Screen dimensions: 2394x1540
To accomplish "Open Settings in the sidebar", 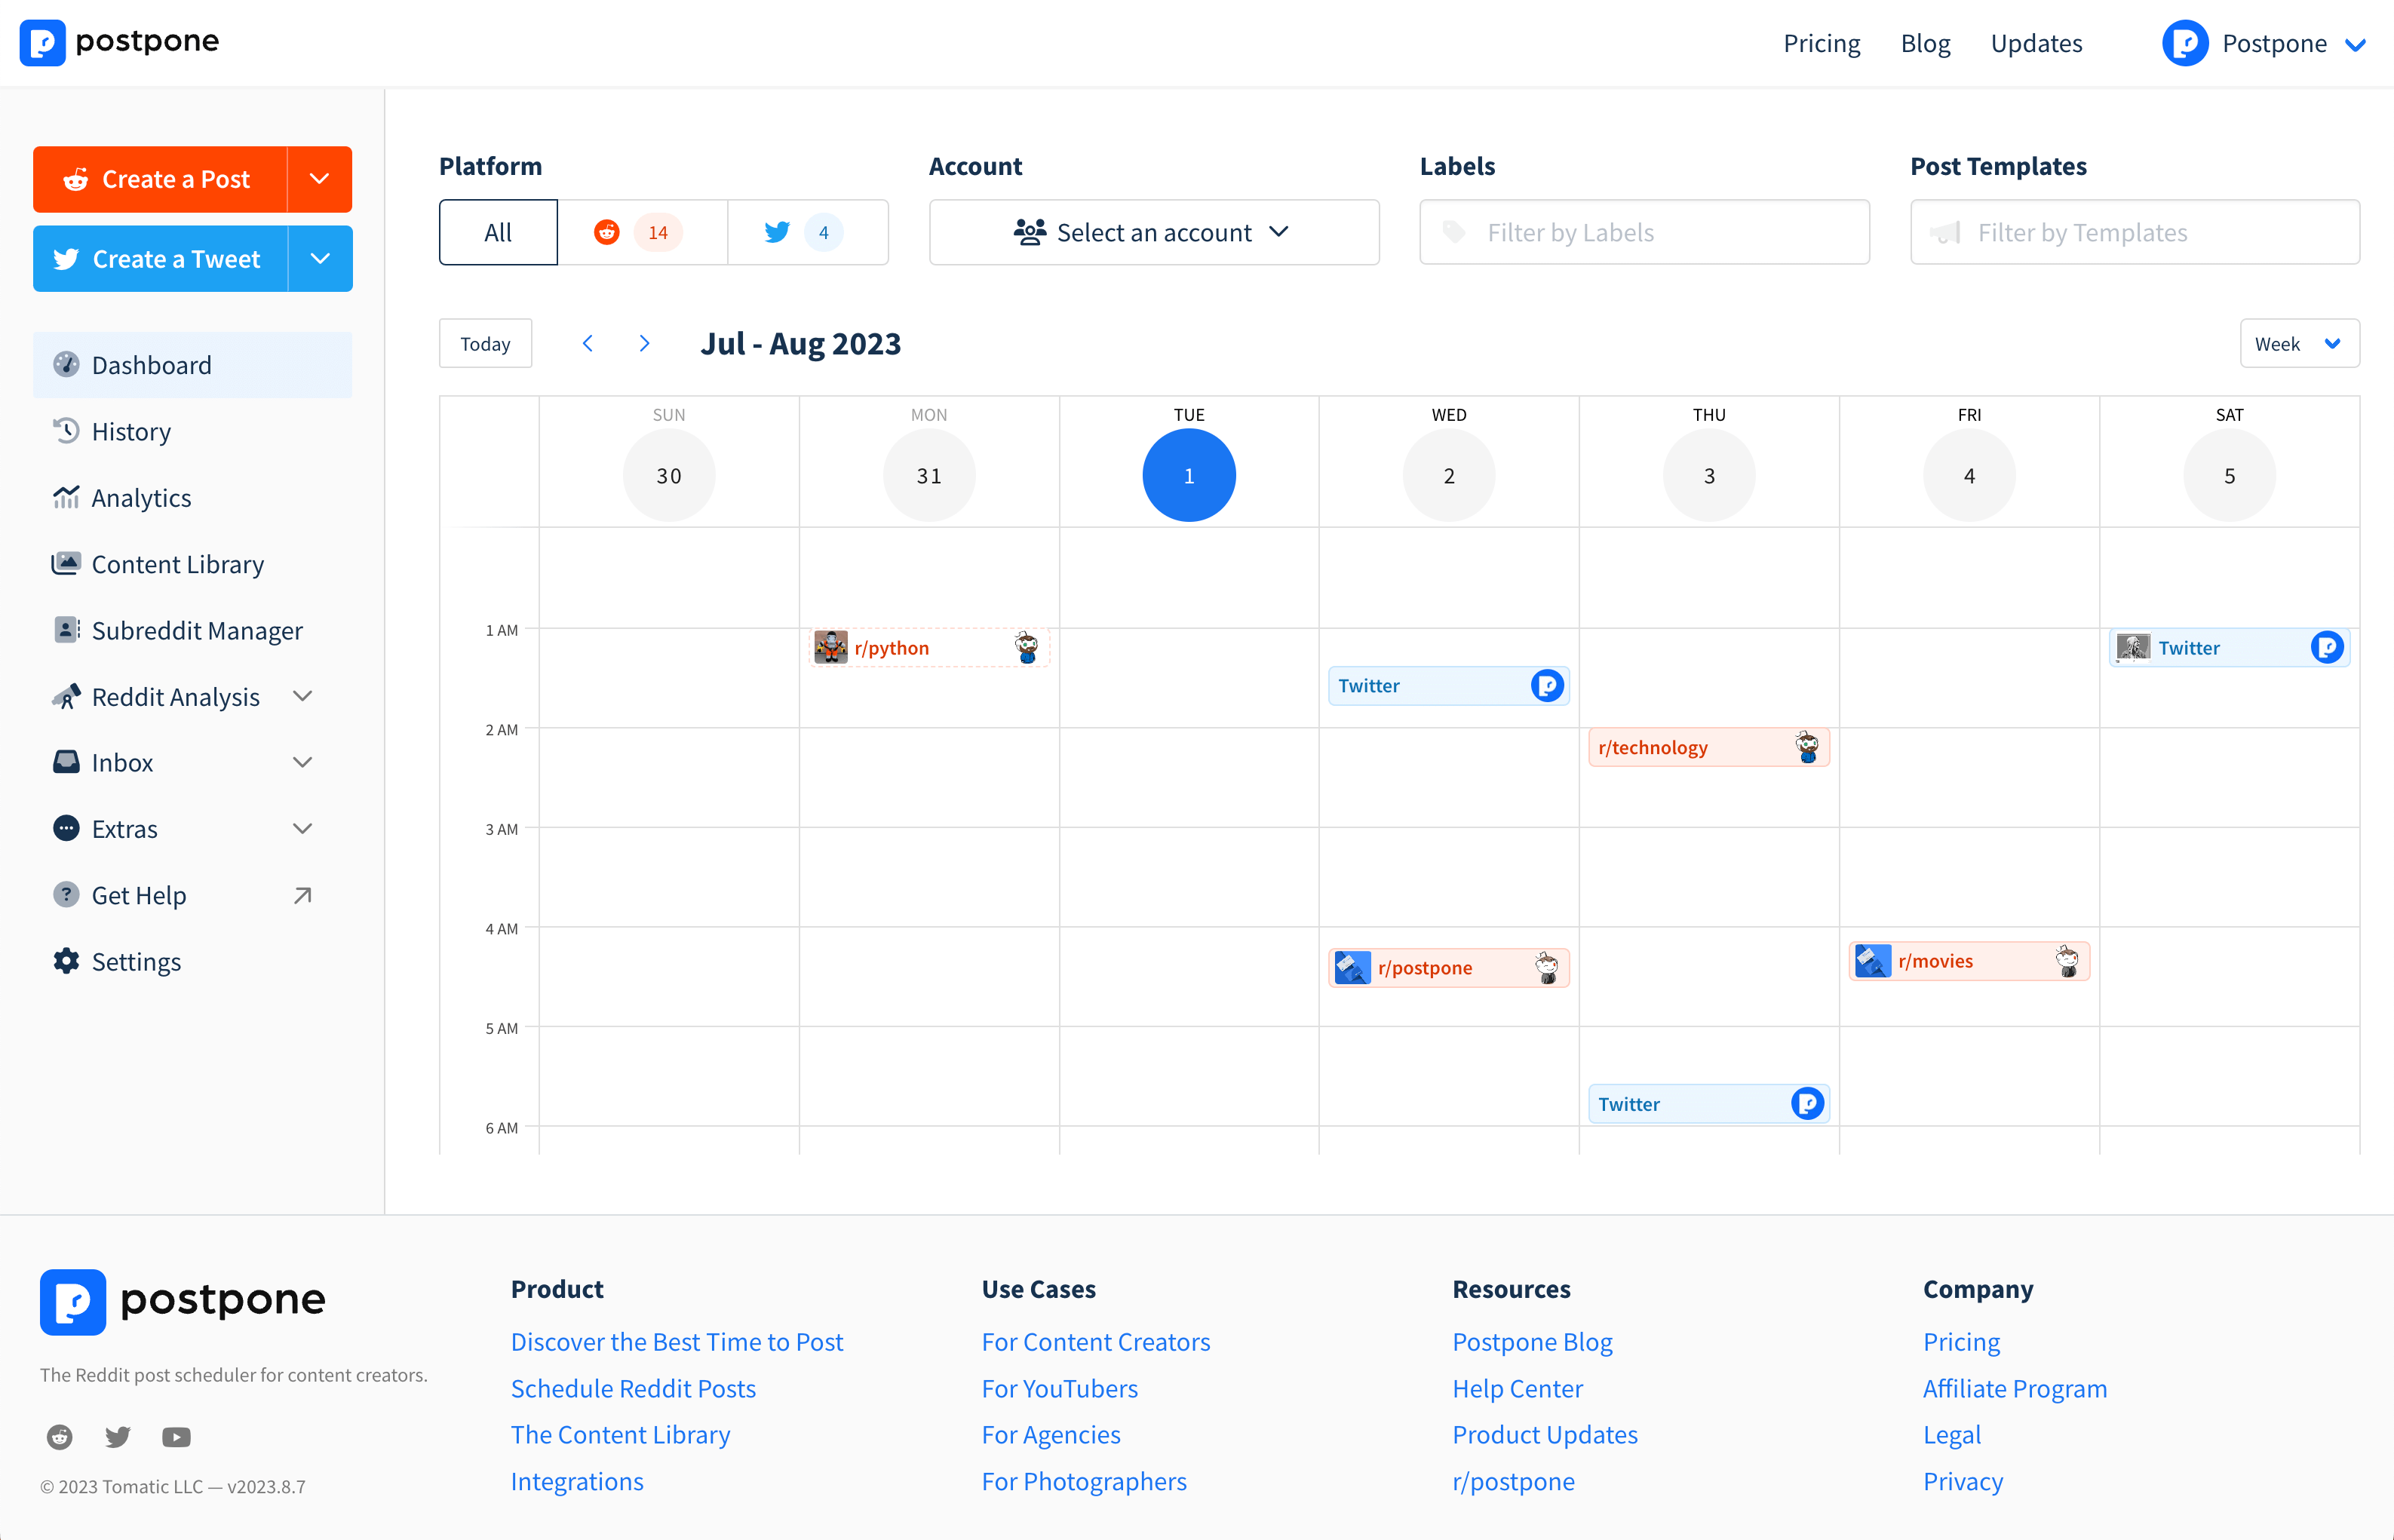I will [x=192, y=961].
